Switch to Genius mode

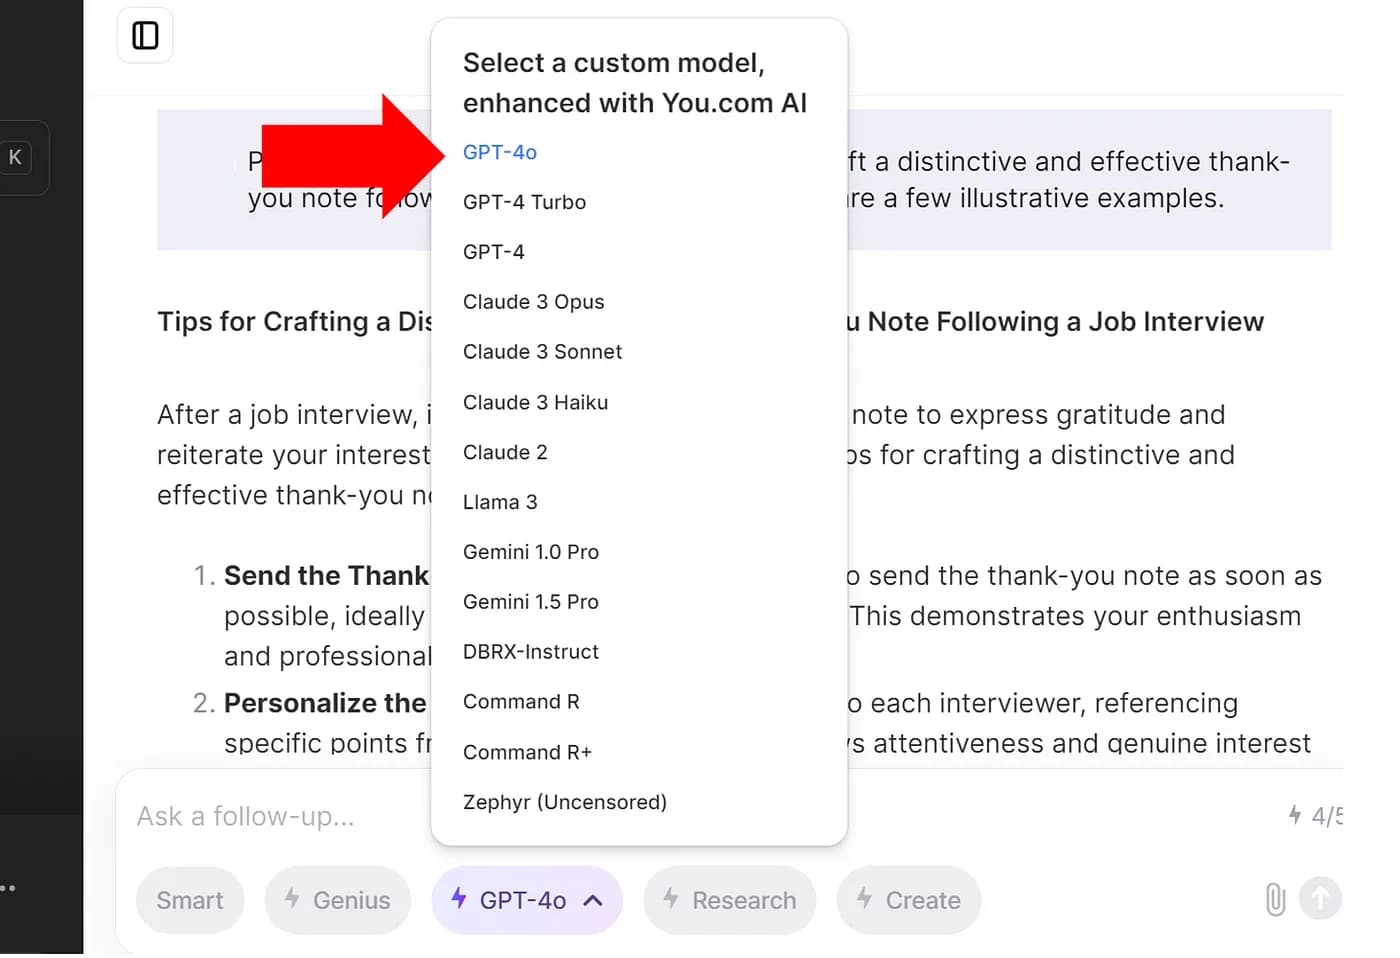(x=337, y=900)
